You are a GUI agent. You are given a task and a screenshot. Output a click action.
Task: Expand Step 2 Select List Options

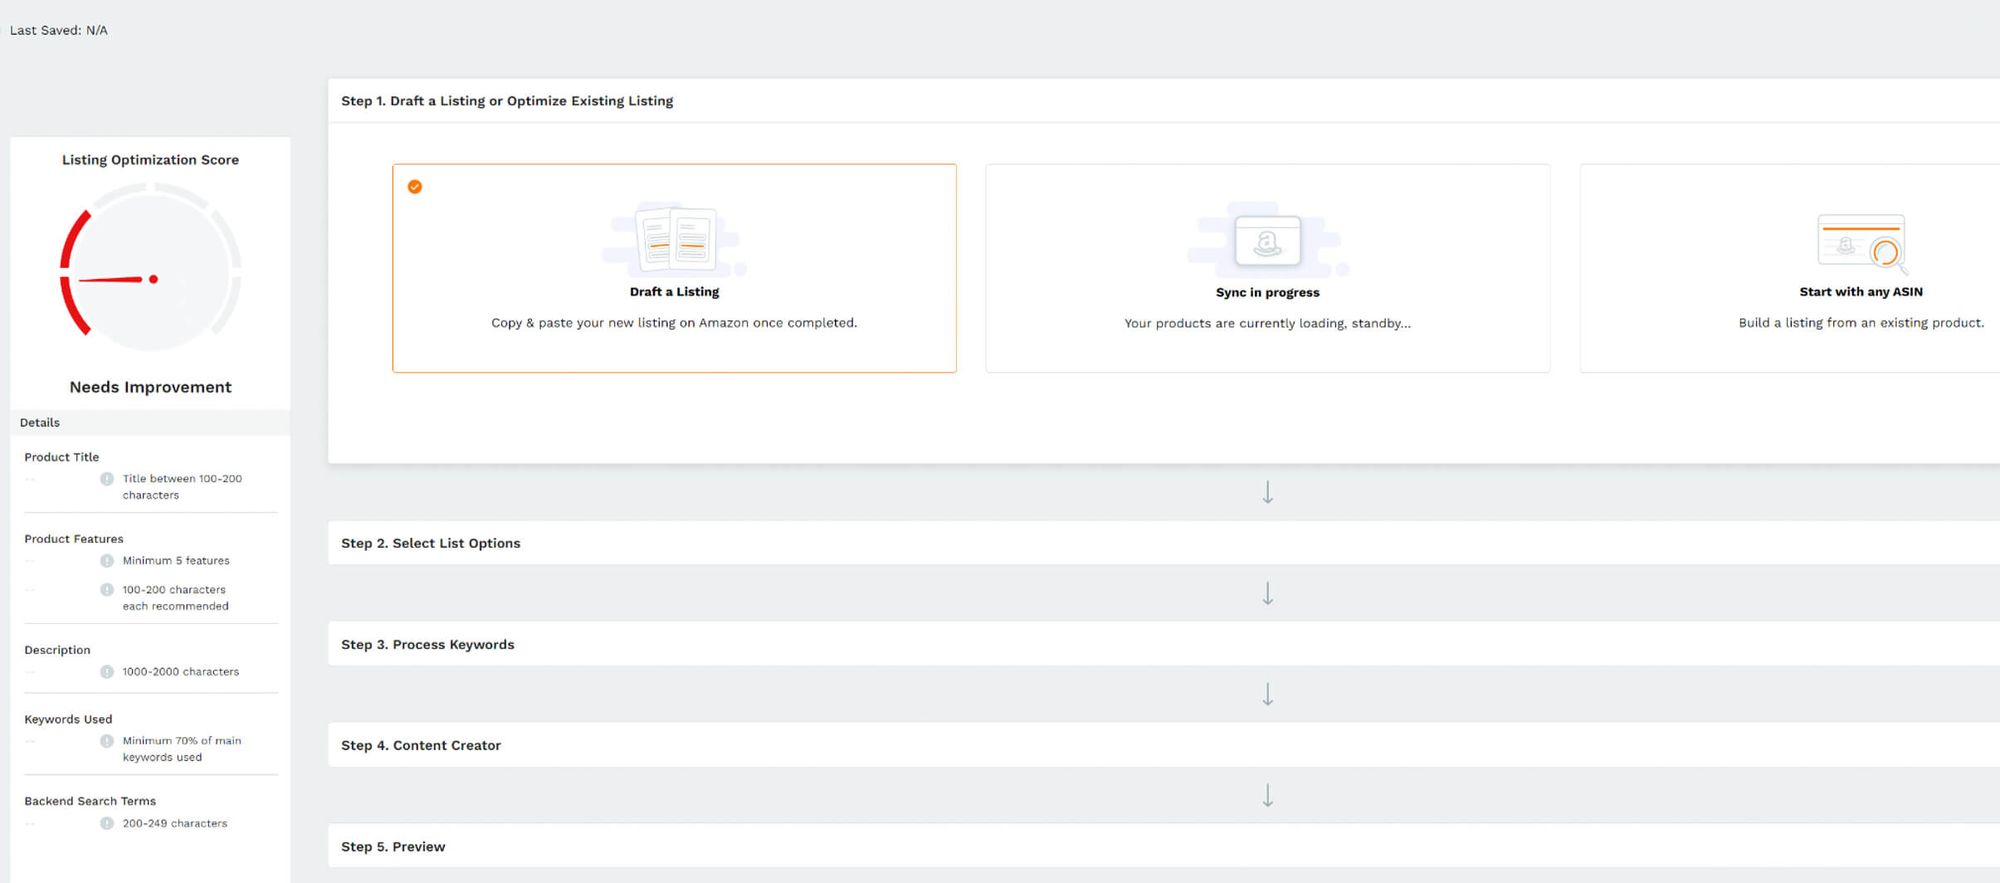tap(431, 543)
